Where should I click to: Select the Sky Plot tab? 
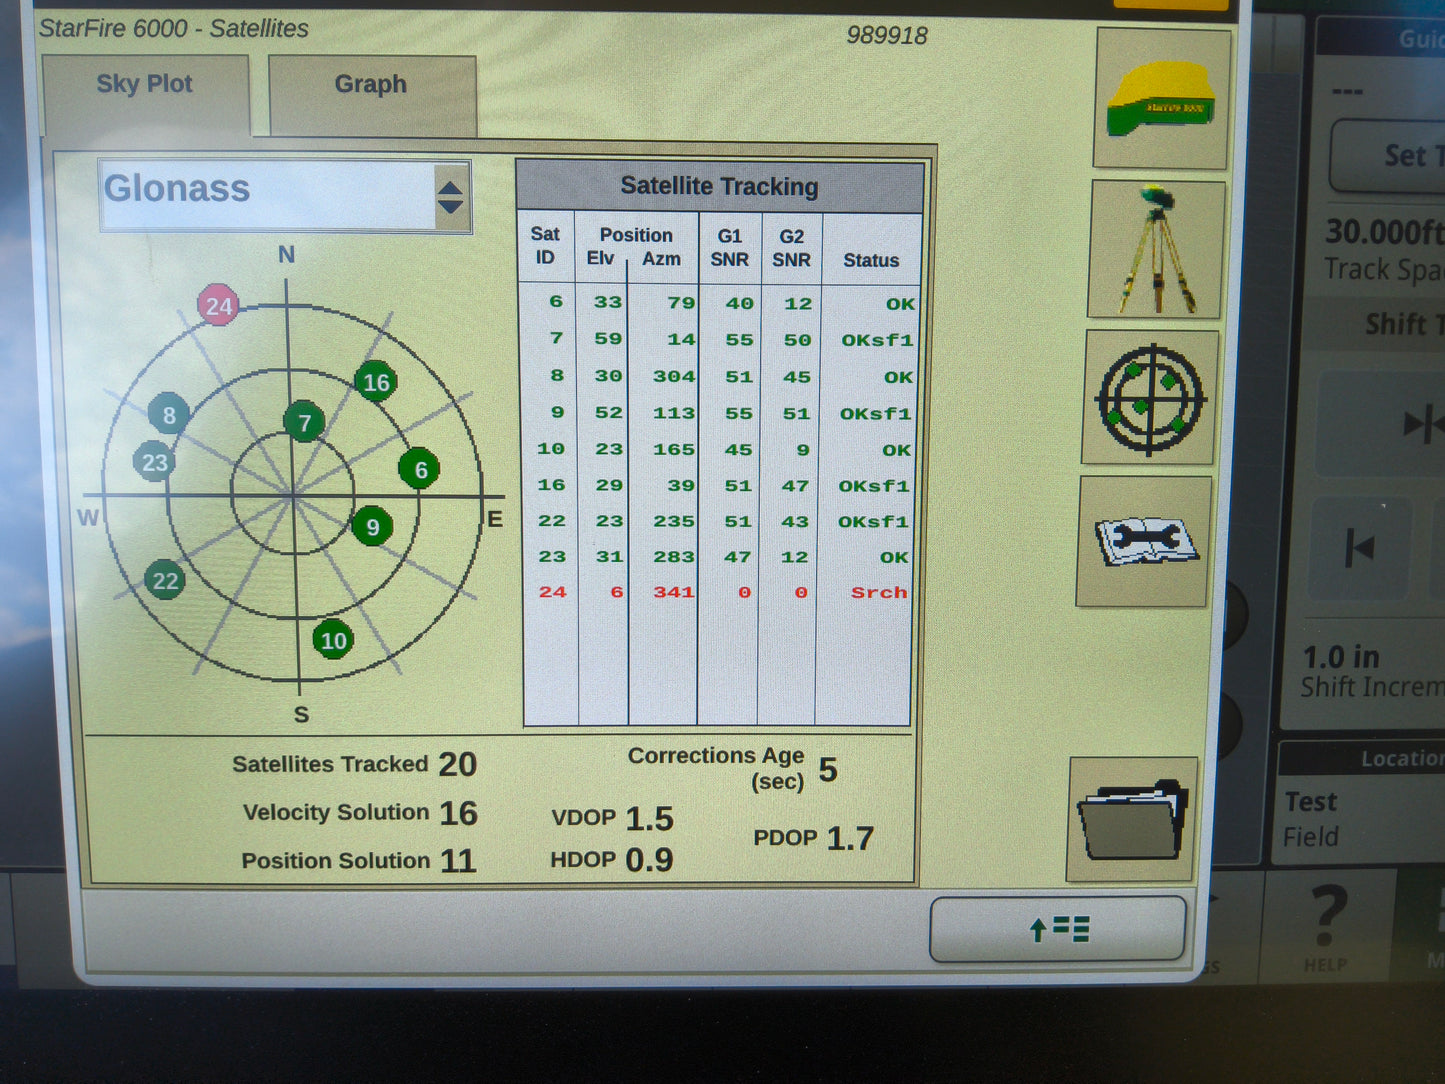click(x=144, y=84)
